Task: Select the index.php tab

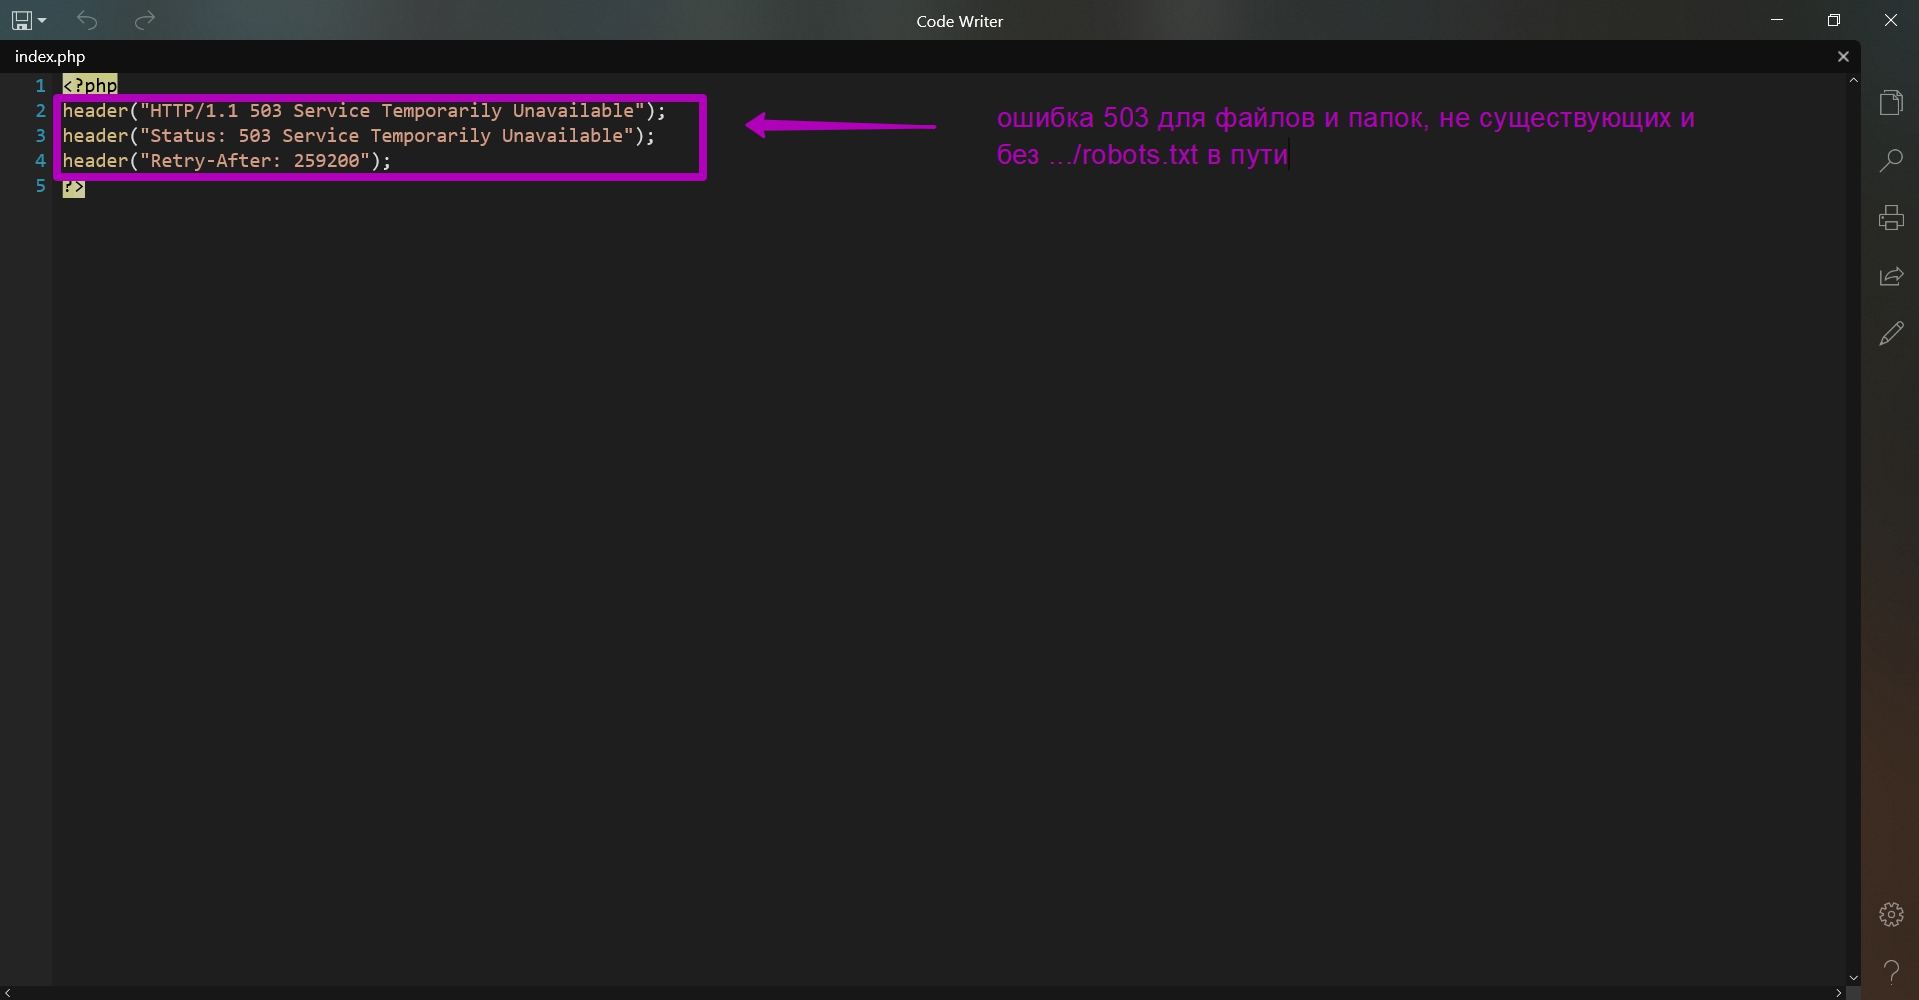Action: [x=50, y=57]
